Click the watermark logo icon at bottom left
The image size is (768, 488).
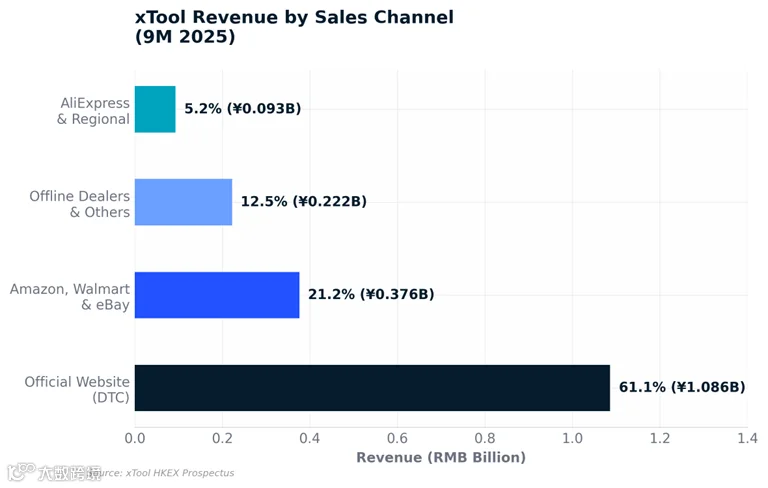click(21, 471)
